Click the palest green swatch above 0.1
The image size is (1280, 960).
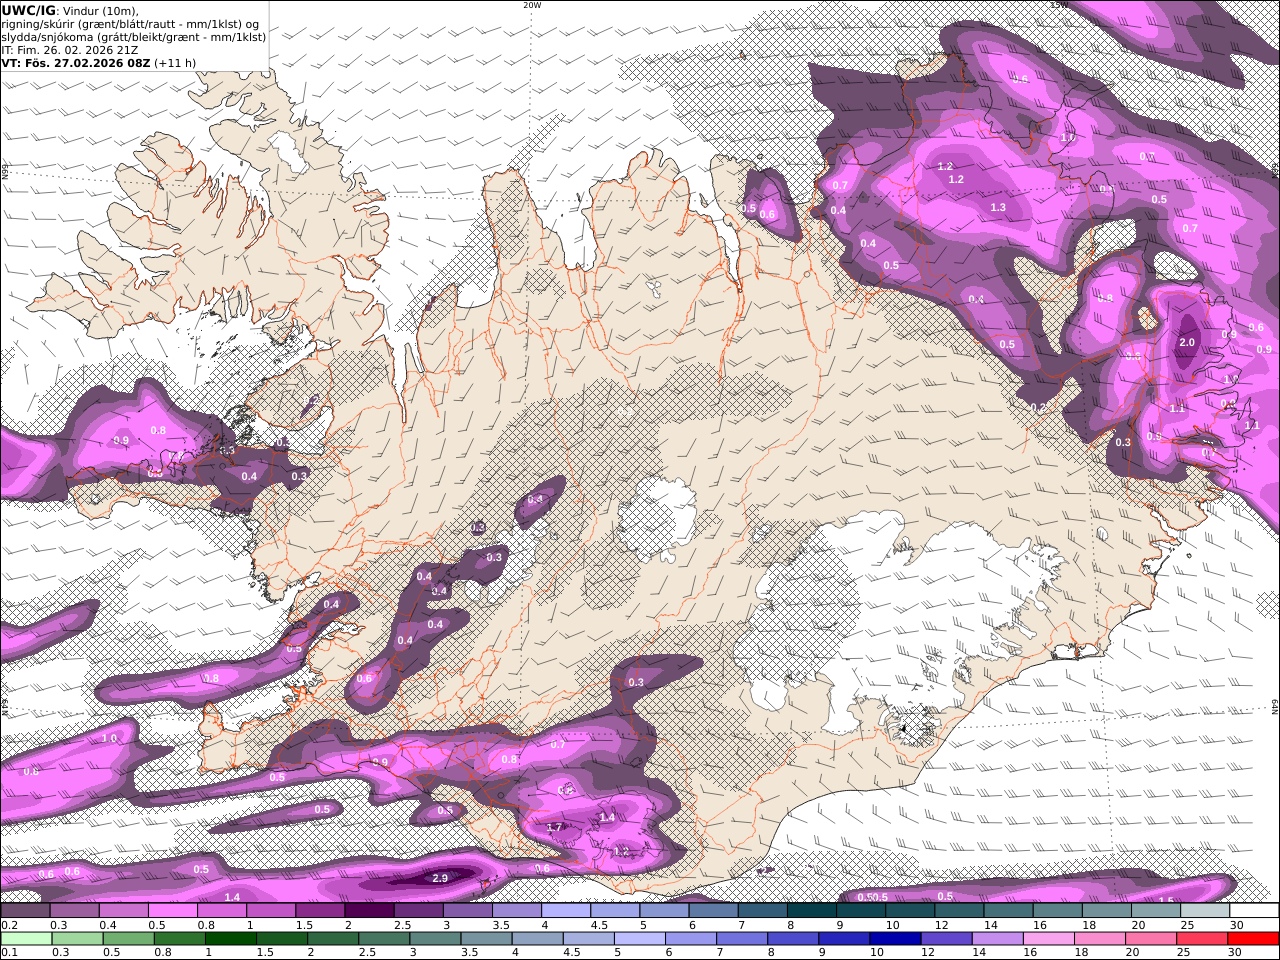[26, 939]
